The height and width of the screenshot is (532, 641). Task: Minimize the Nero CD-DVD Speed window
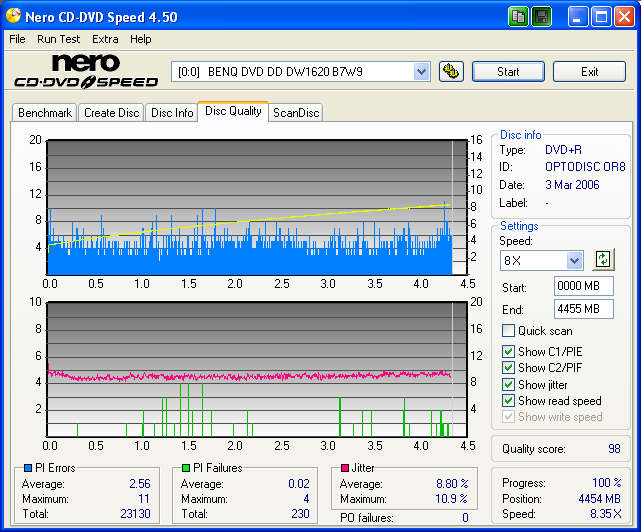click(578, 17)
